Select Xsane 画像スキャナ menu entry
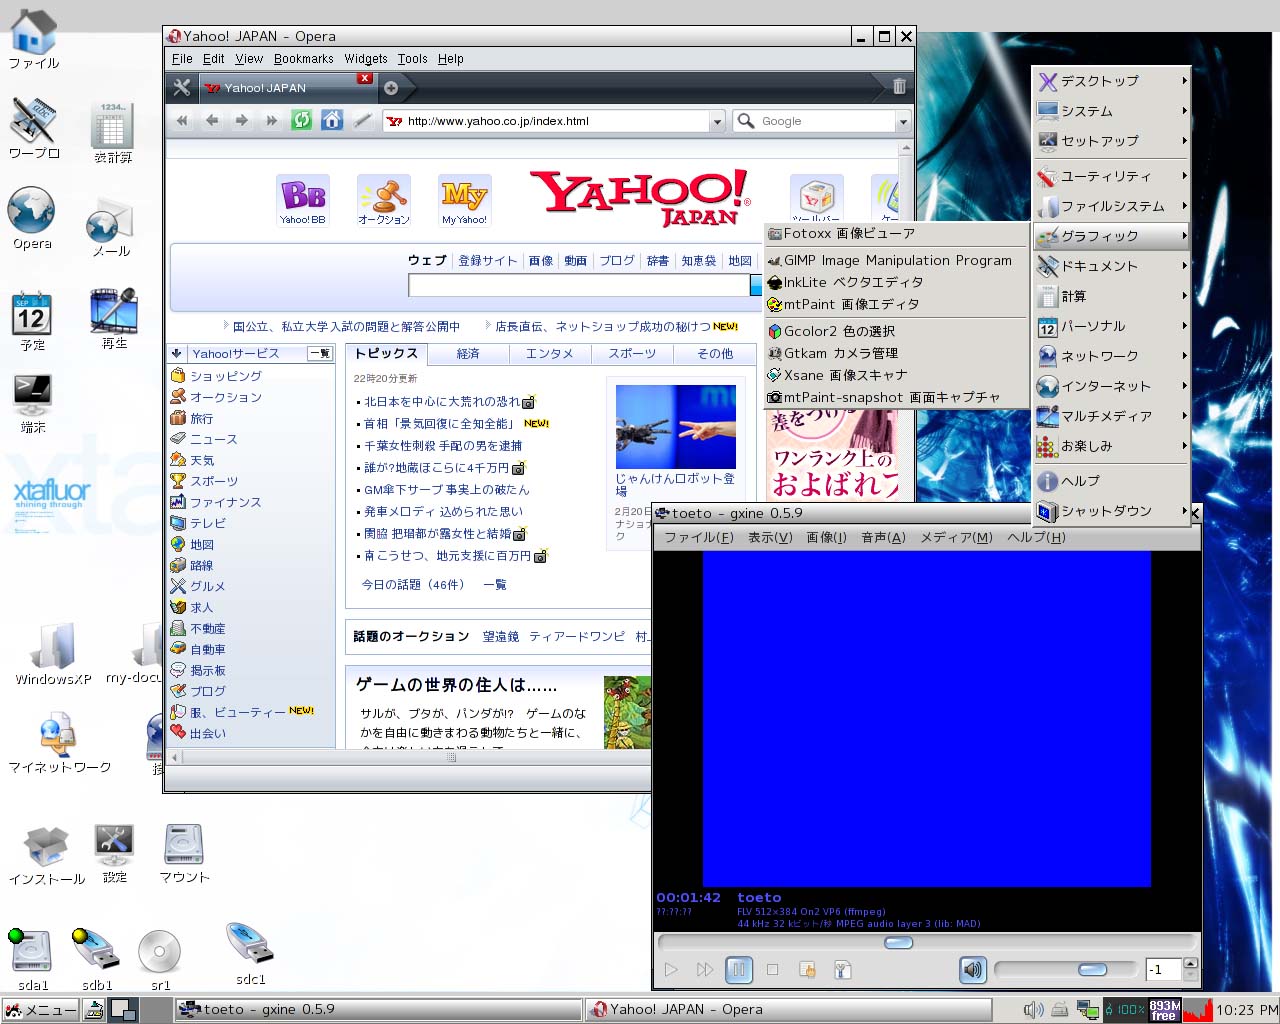Viewport: 1280px width, 1024px height. [x=896, y=375]
